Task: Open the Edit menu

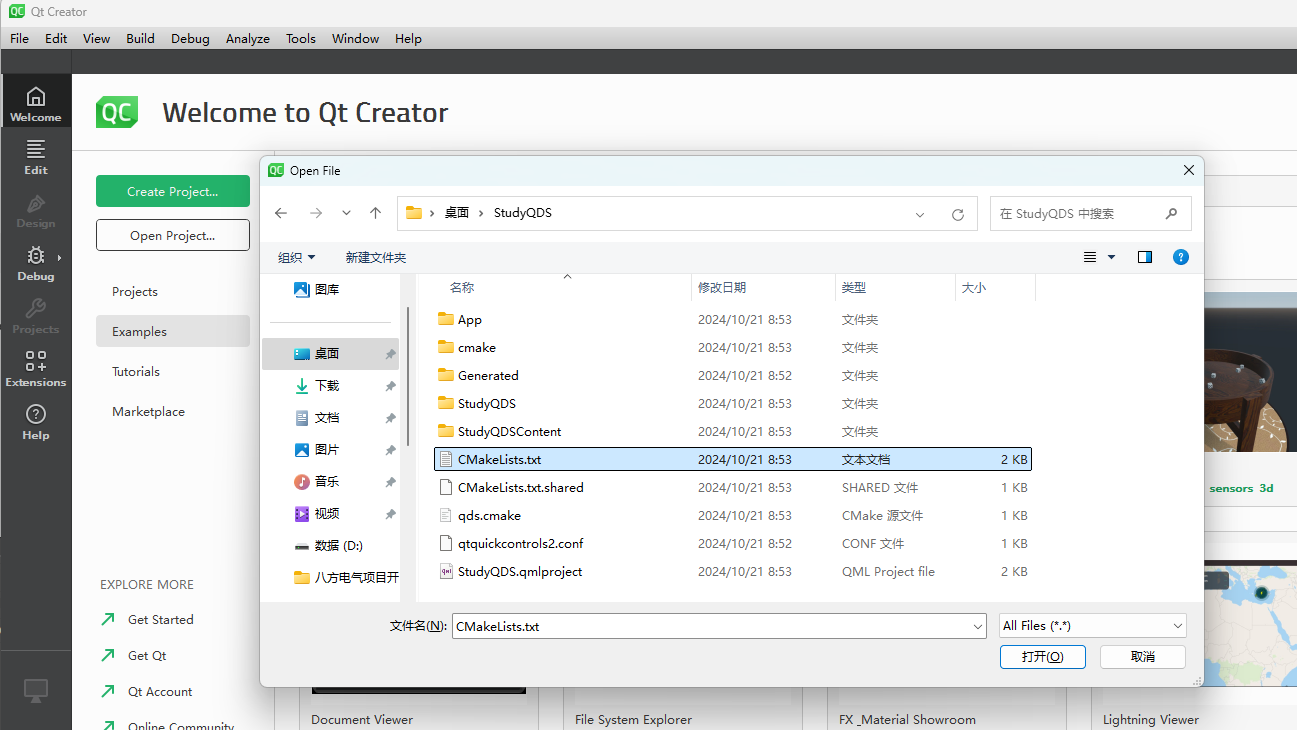Action: (x=56, y=38)
